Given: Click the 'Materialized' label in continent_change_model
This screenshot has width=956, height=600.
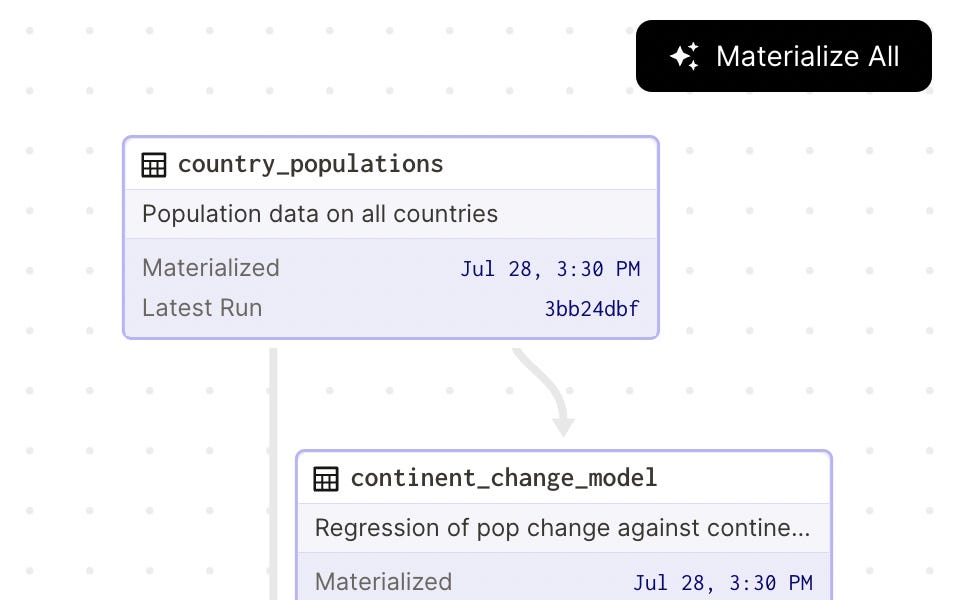Looking at the screenshot, I should 383,582.
